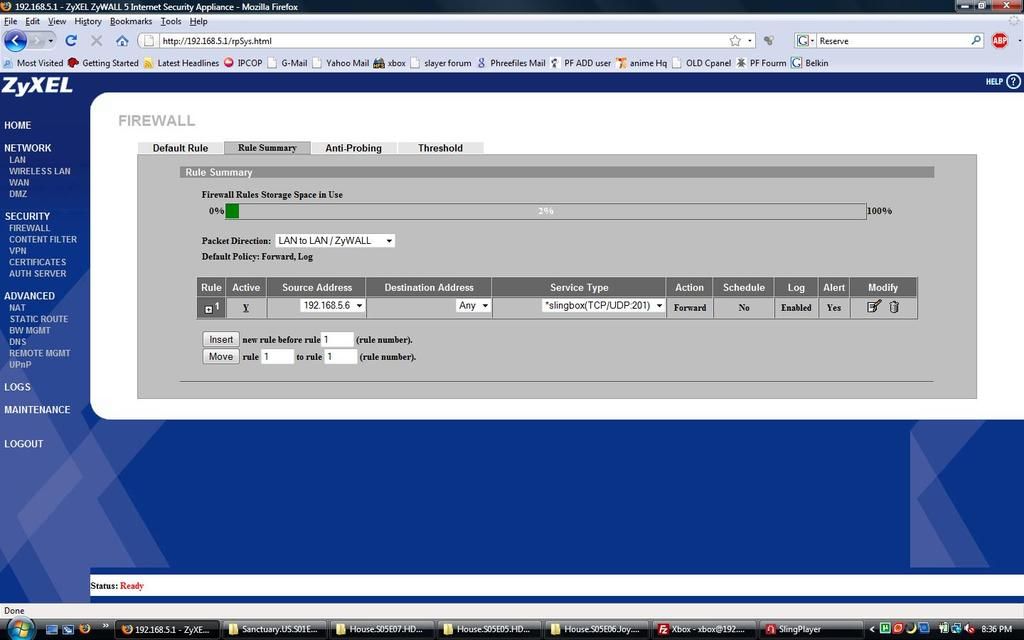
Task: Open back/forward history dropdown arrow
Action: (50, 40)
